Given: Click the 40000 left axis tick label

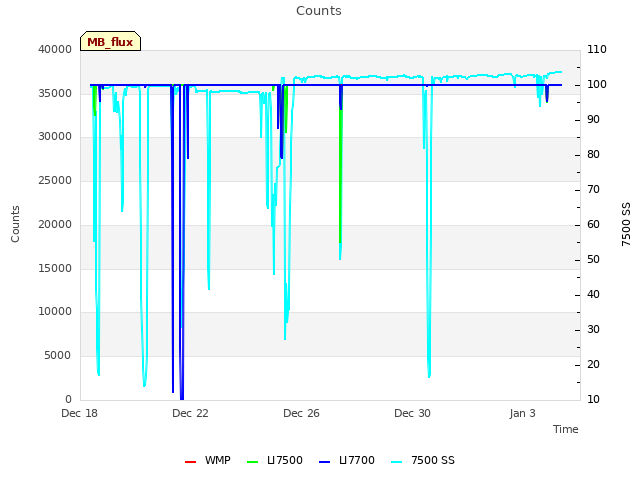Looking at the screenshot, I should point(55,49).
